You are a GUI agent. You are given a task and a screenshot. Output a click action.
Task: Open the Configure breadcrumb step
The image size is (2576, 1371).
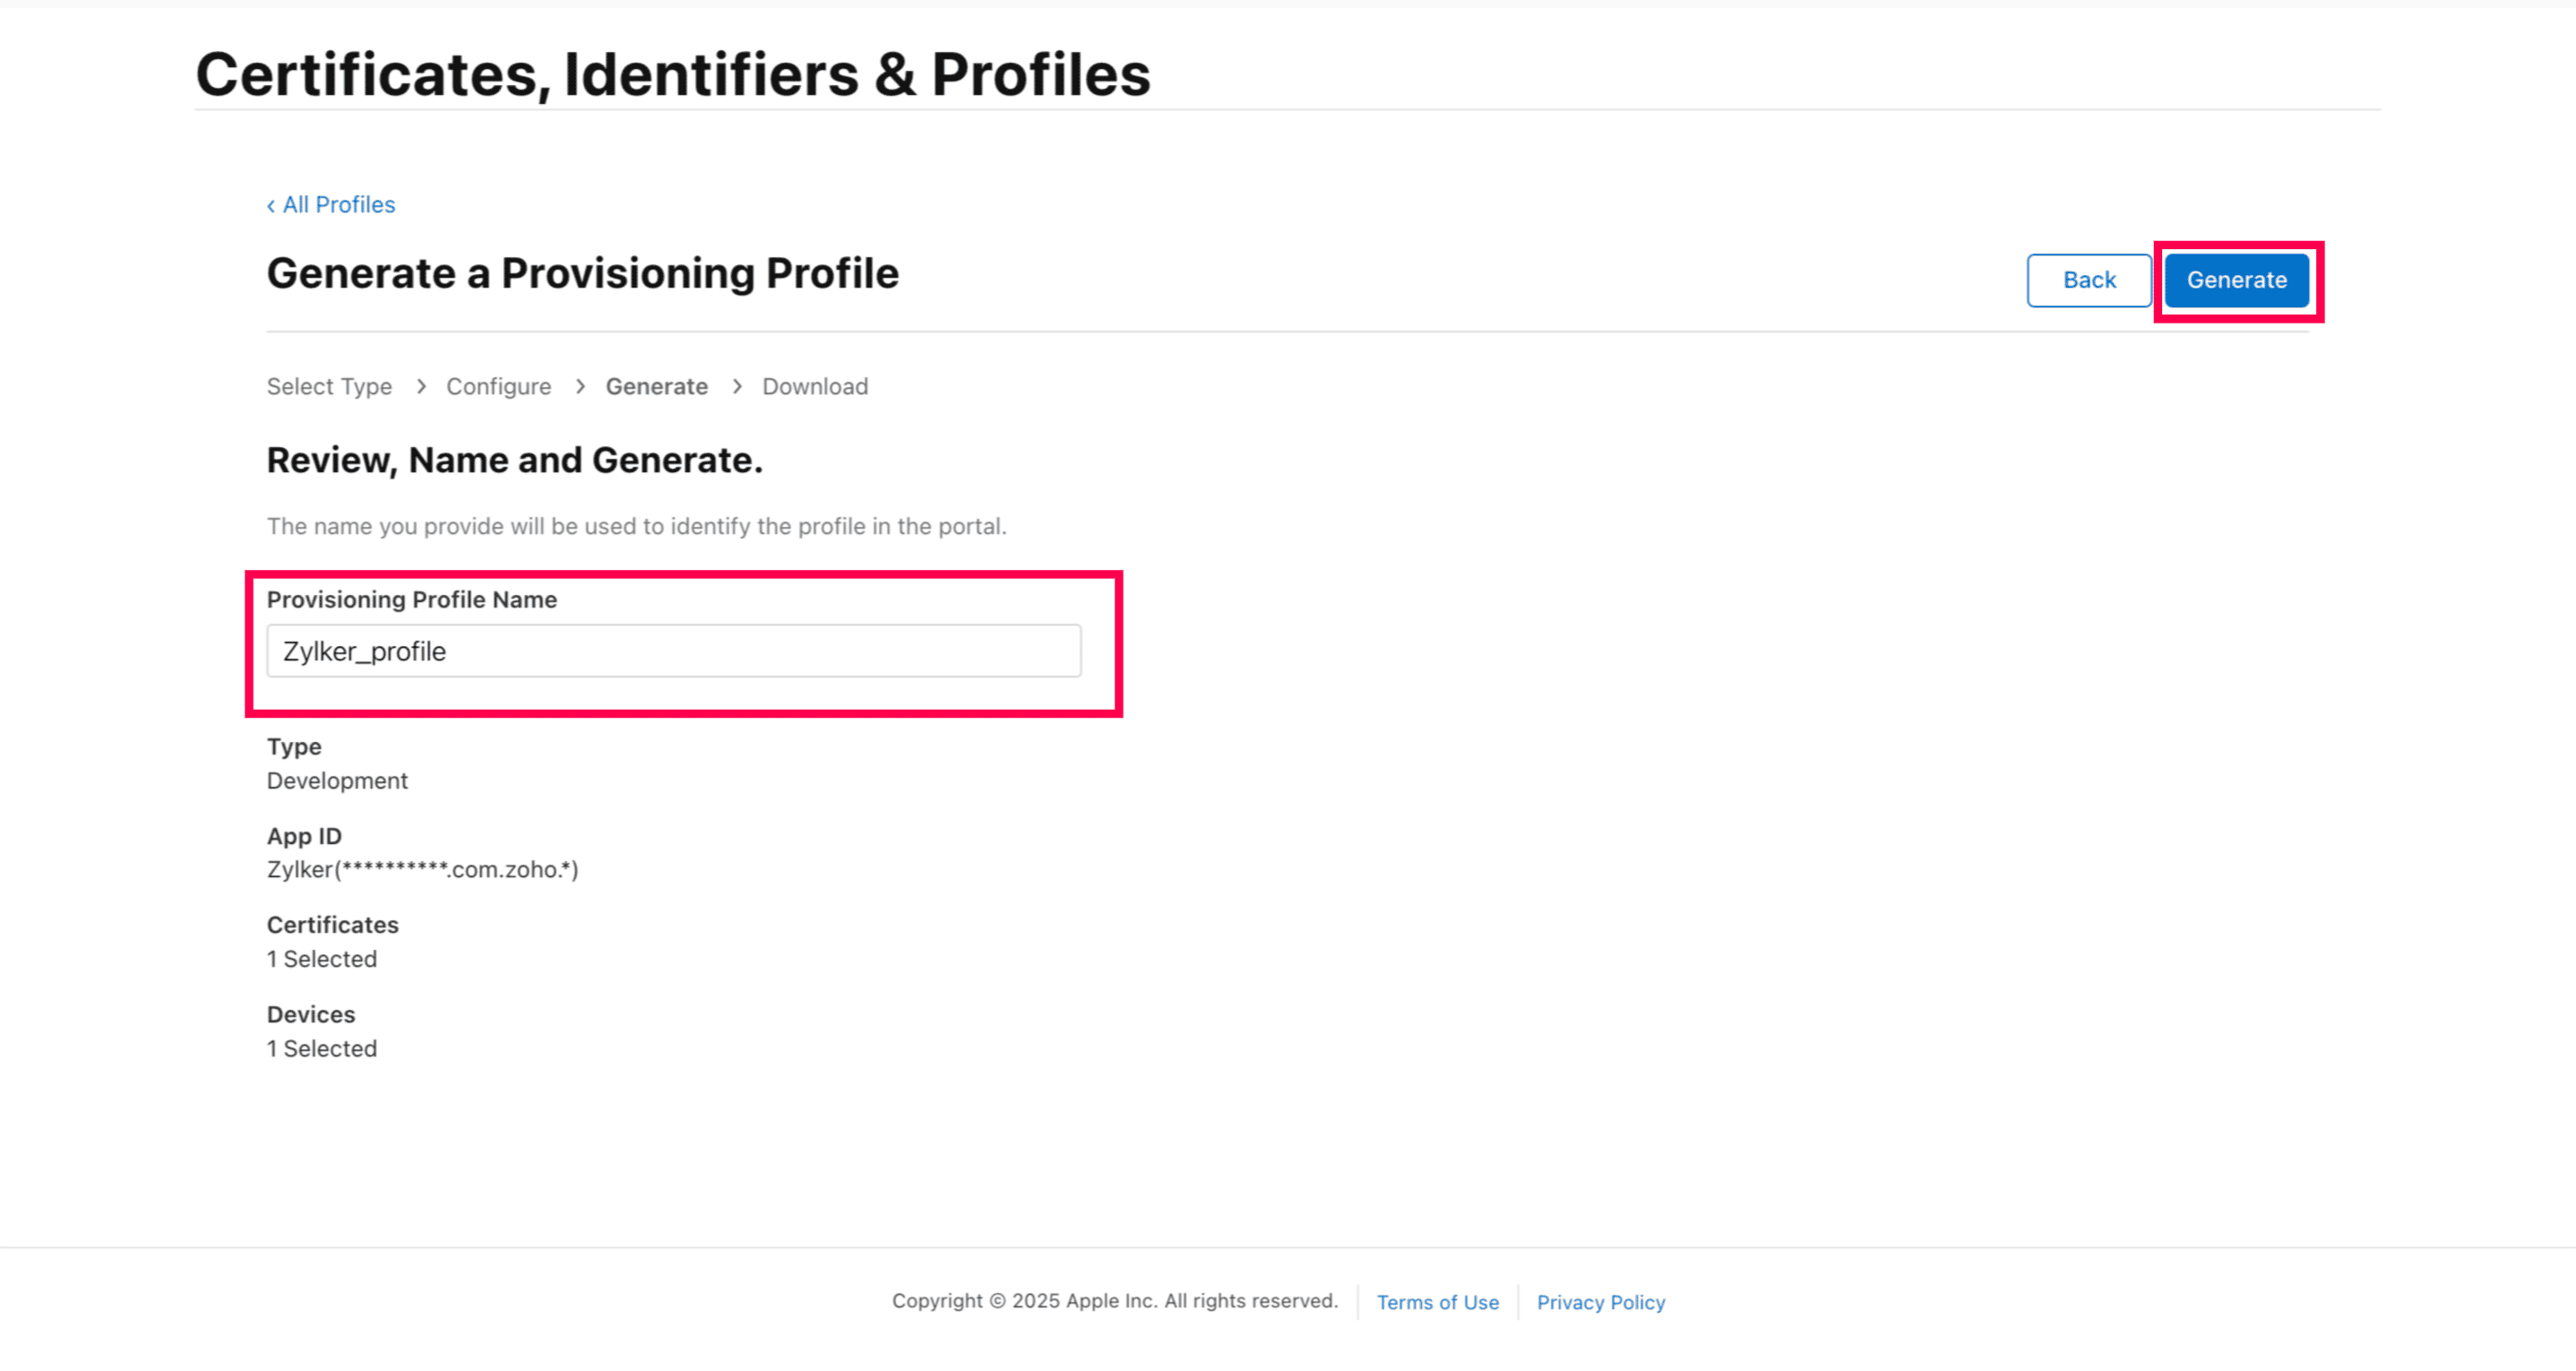pyautogui.click(x=498, y=387)
